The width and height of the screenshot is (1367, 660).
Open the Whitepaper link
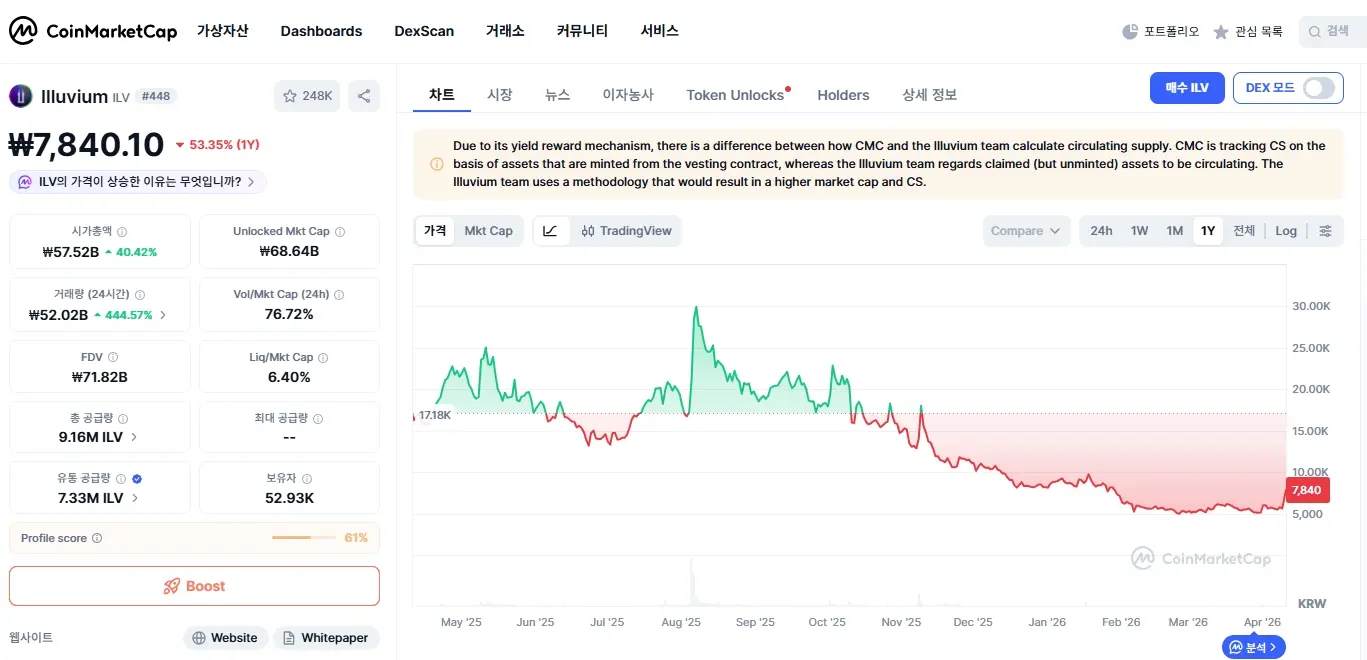[x=326, y=638]
